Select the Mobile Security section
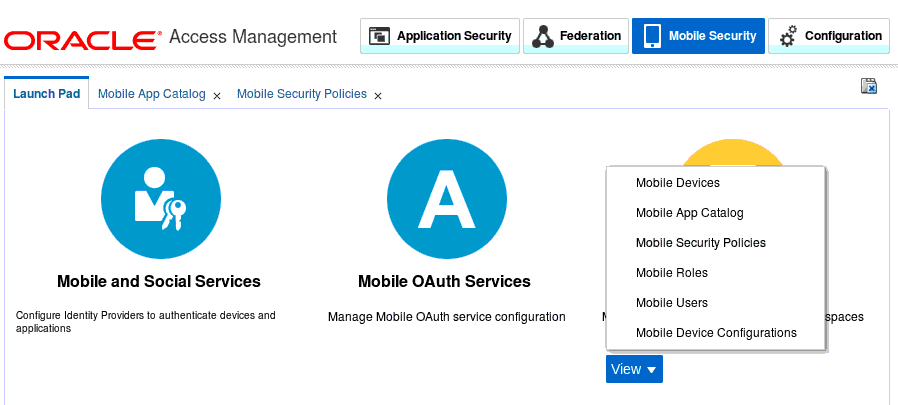The width and height of the screenshot is (898, 405). coord(698,36)
